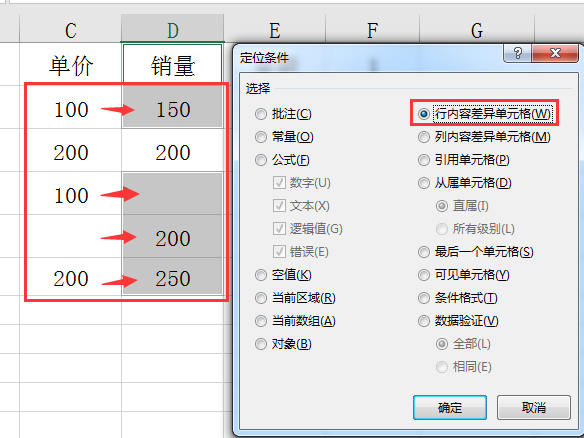Click the 定位条件 dialog title bar
The image size is (584, 438).
point(369,57)
